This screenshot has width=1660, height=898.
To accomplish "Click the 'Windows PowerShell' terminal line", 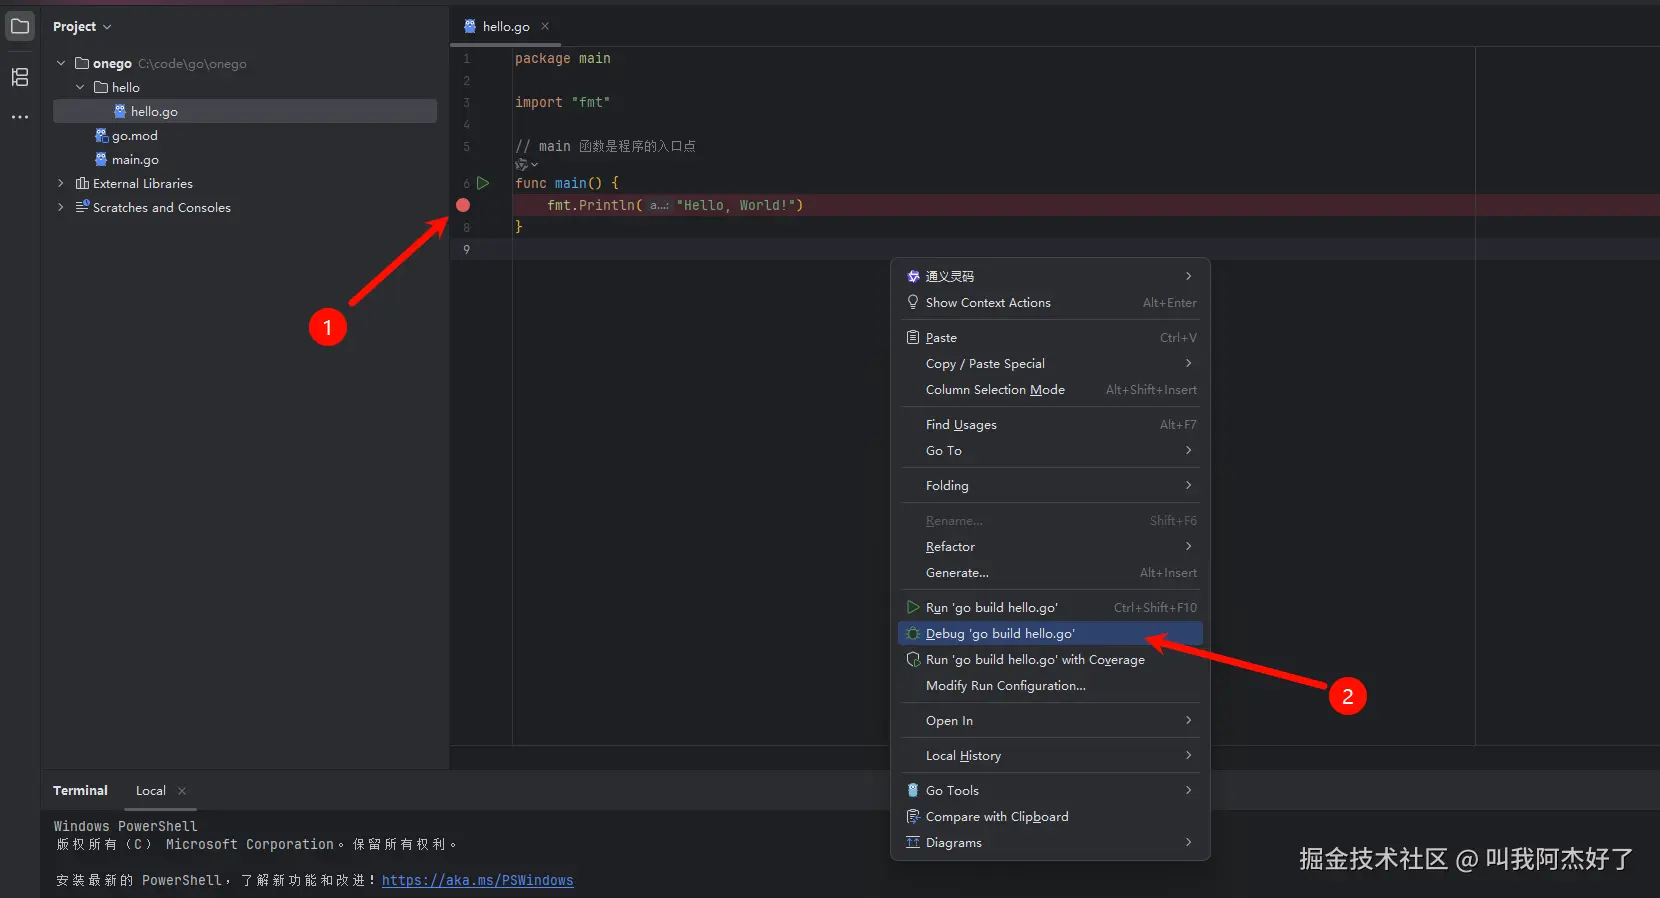I will click(126, 826).
